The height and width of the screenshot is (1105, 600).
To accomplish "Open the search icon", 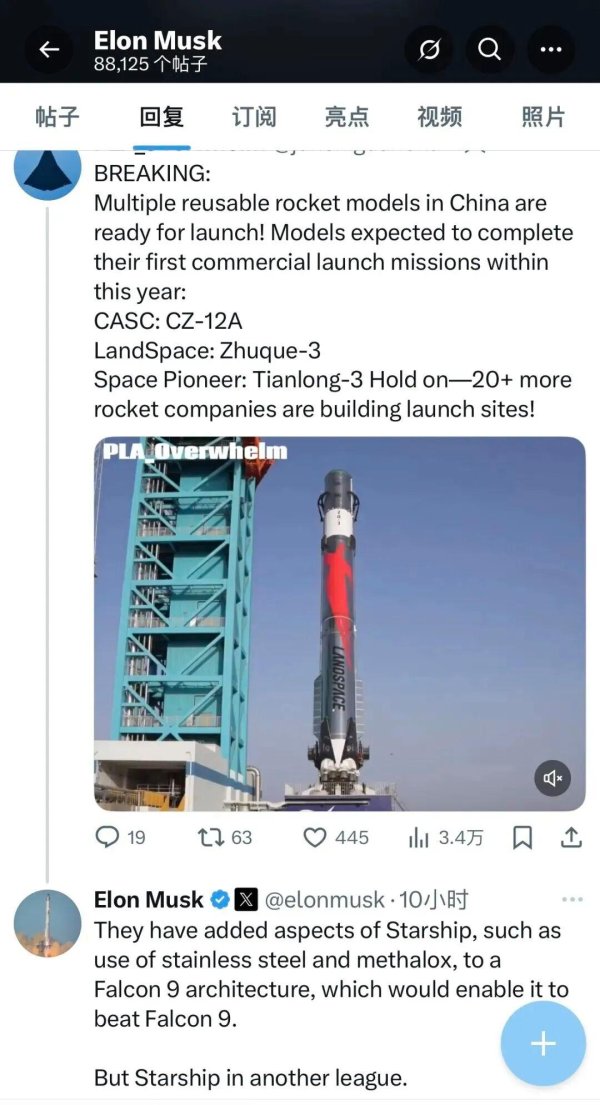I will (x=490, y=49).
